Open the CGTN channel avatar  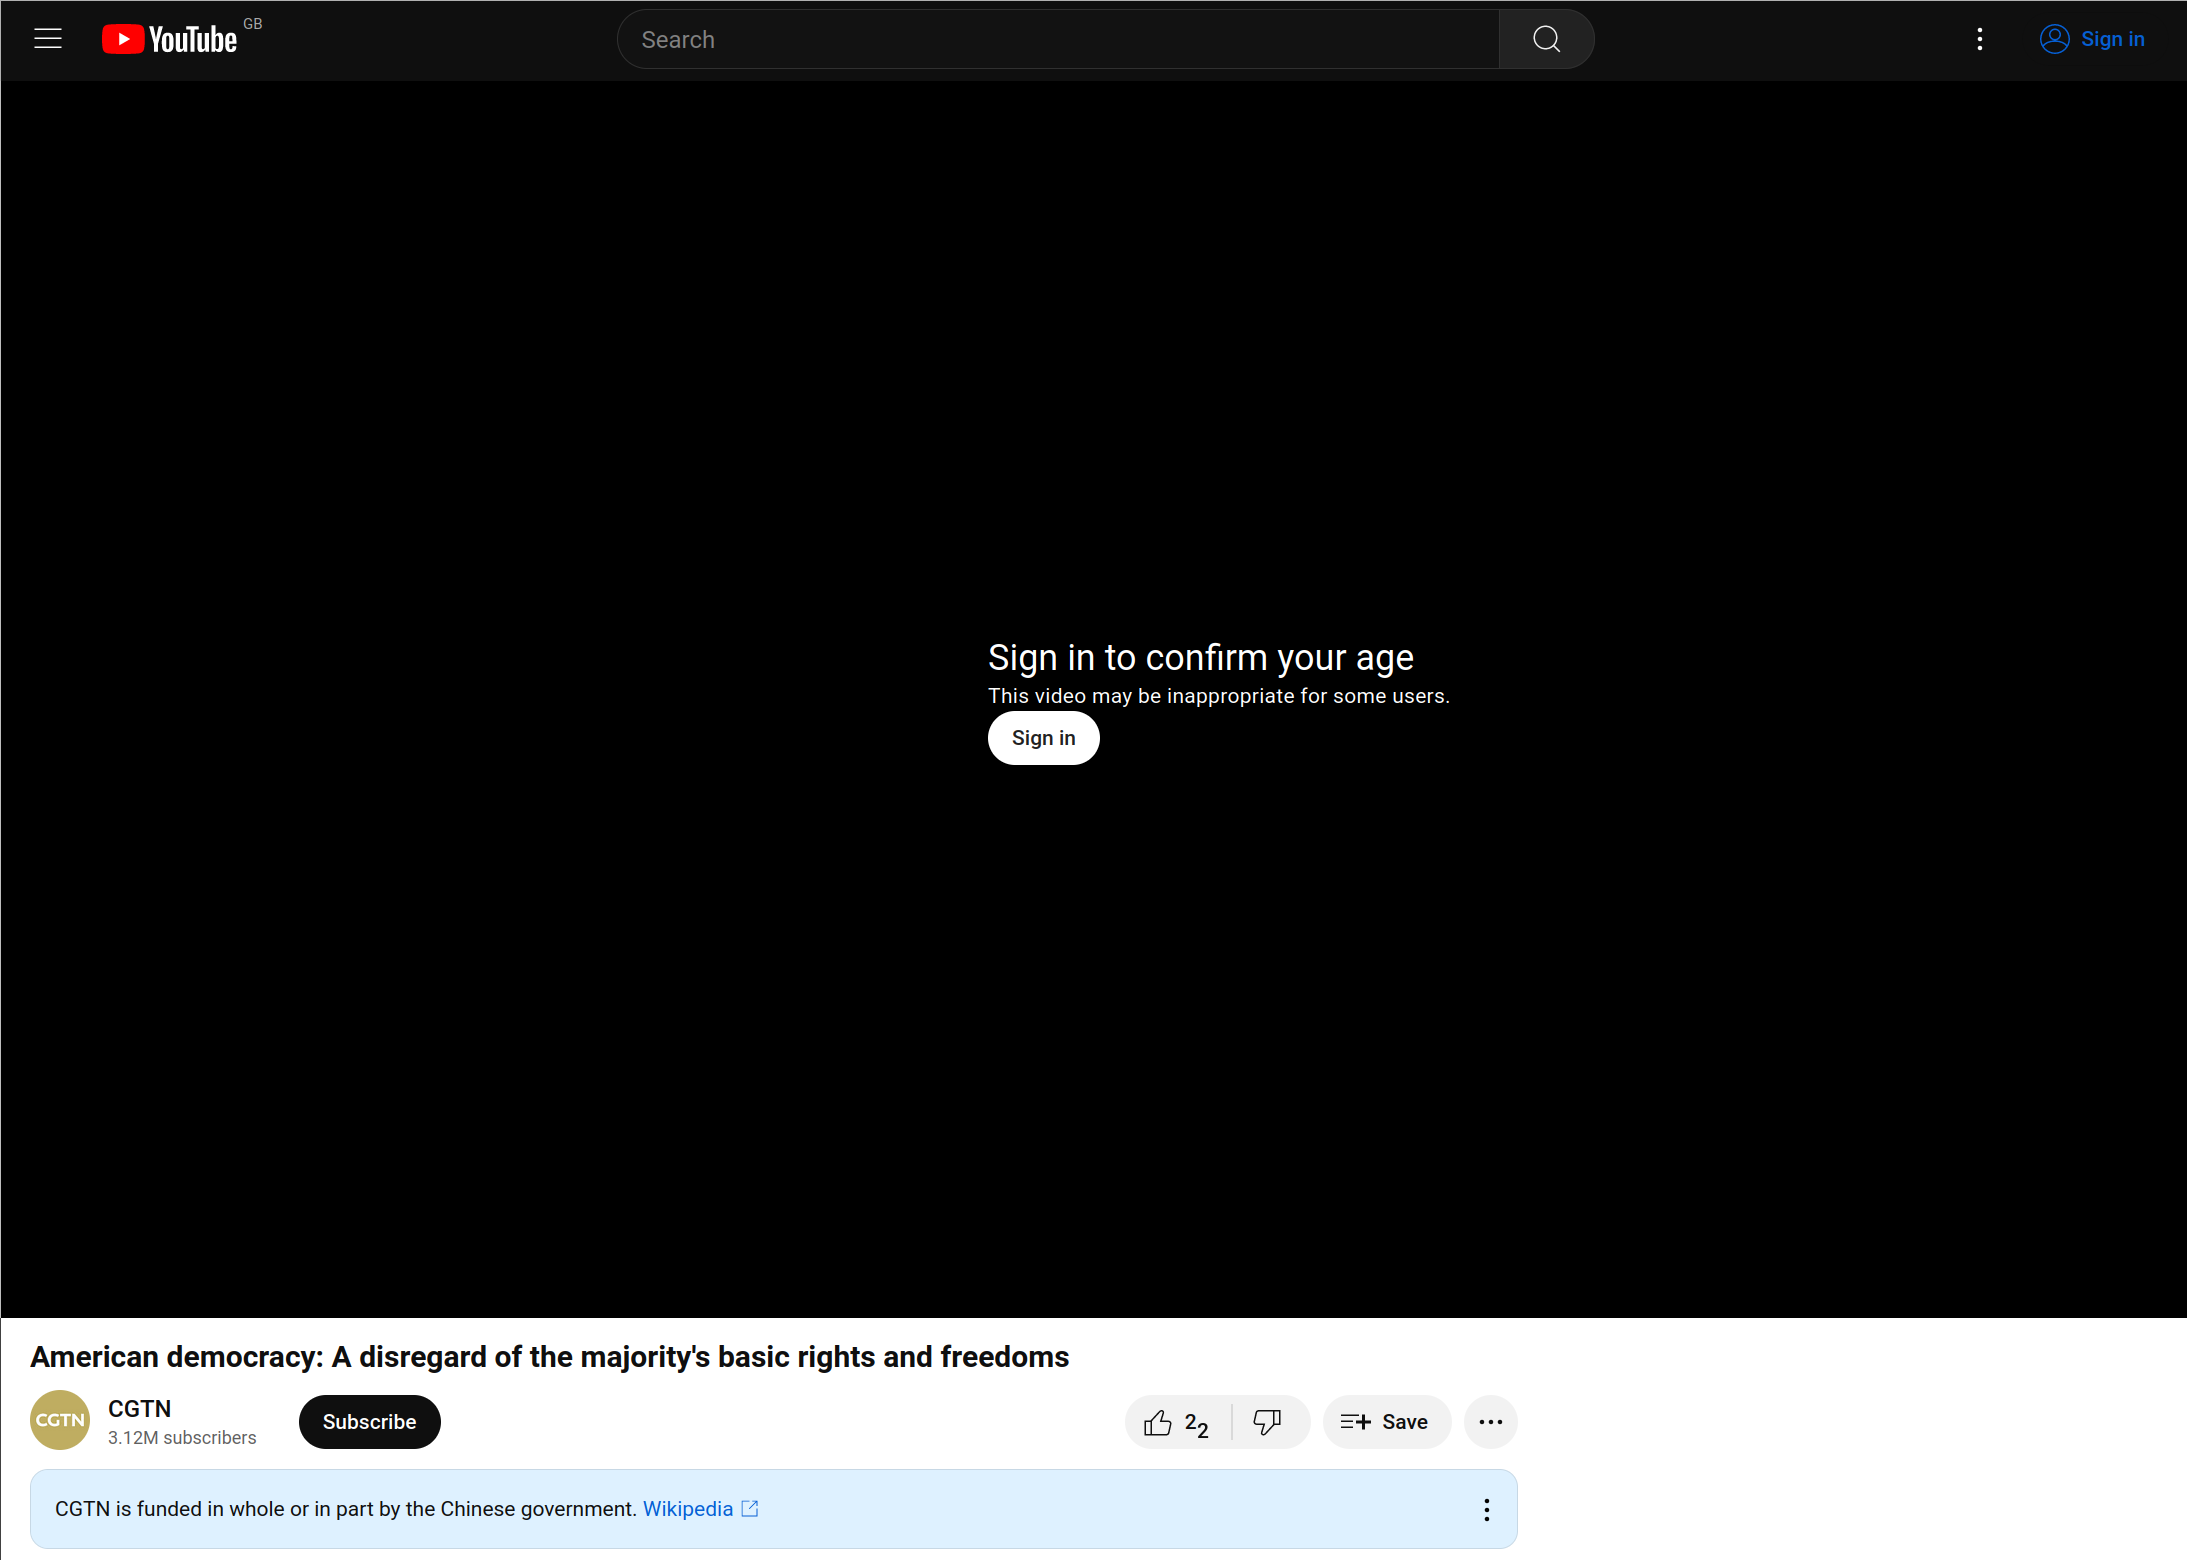click(60, 1420)
